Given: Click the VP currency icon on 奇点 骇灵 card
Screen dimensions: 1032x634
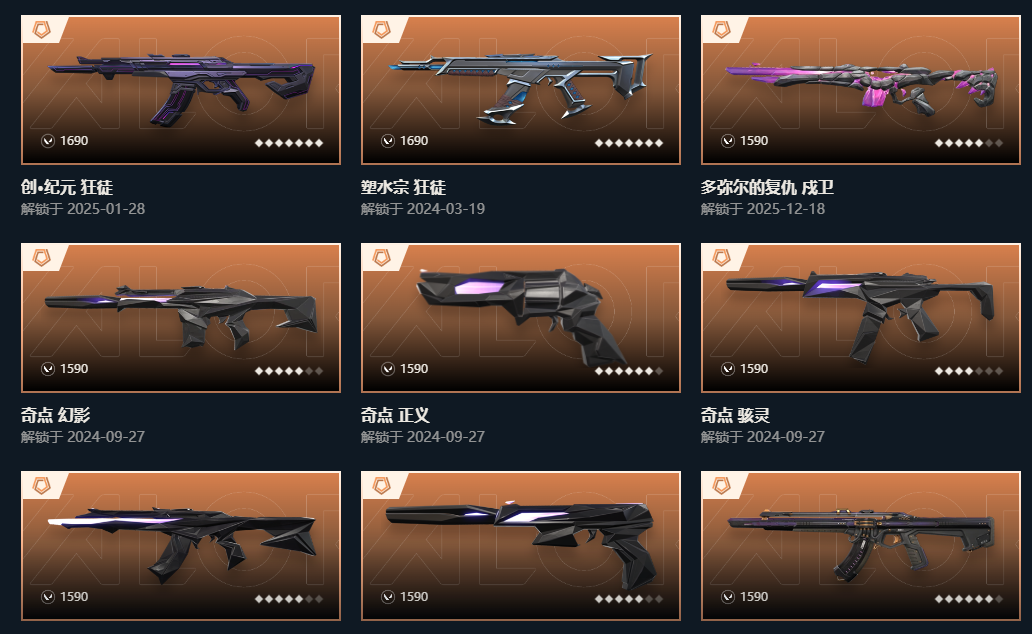Looking at the screenshot, I should coord(728,369).
